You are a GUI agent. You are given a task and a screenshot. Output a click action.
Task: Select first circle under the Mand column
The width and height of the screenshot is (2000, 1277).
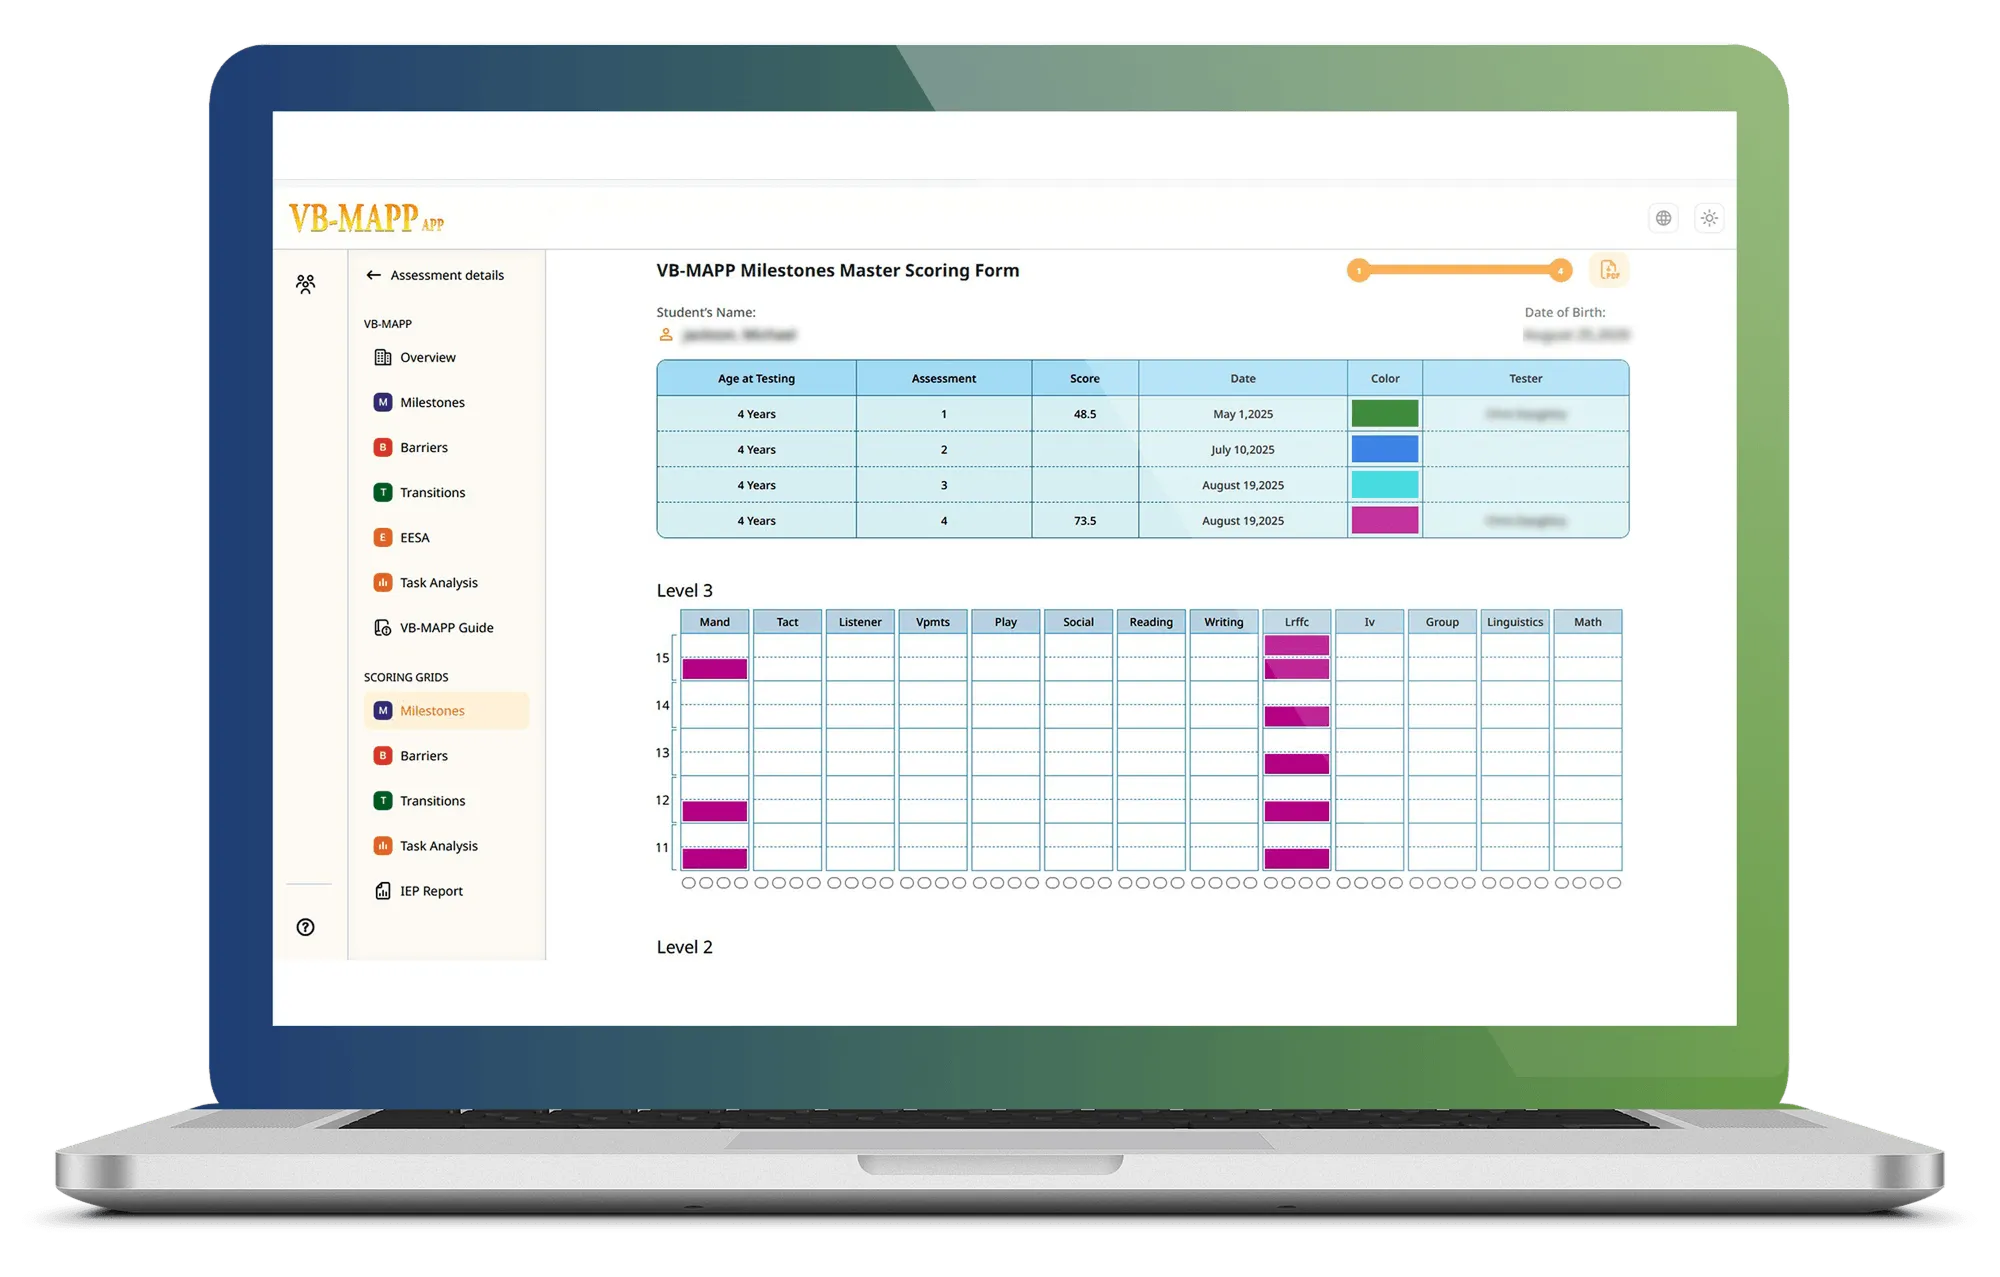click(688, 883)
